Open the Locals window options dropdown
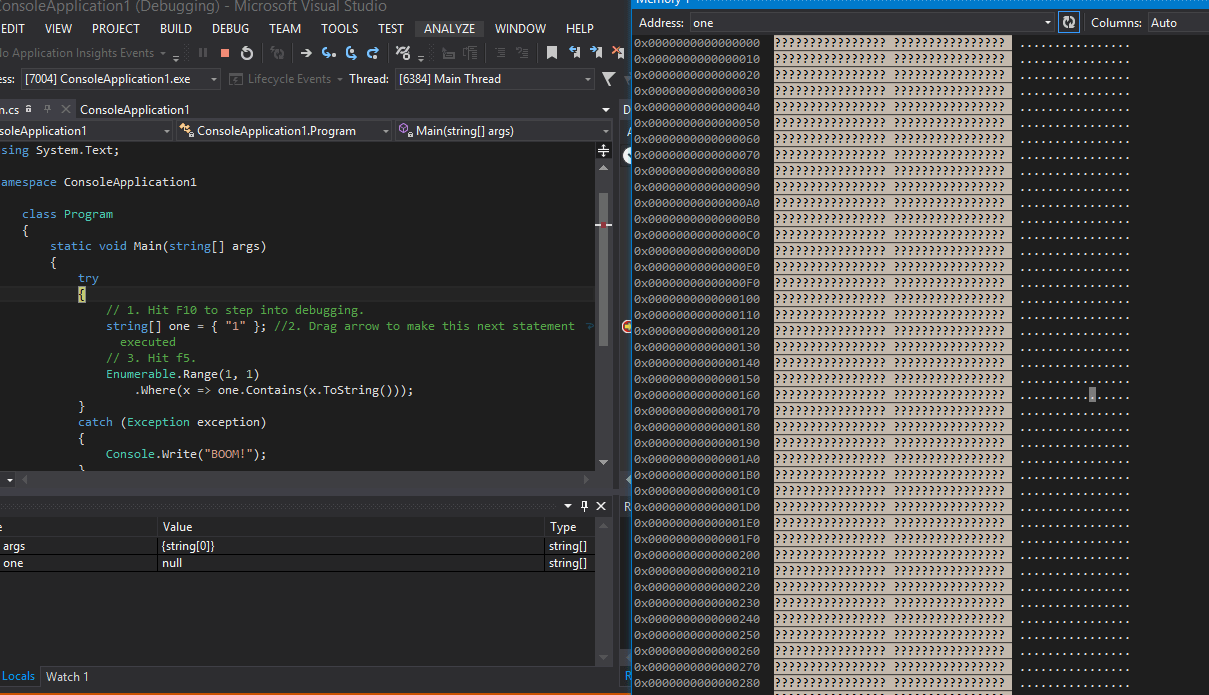1209x695 pixels. [x=568, y=506]
